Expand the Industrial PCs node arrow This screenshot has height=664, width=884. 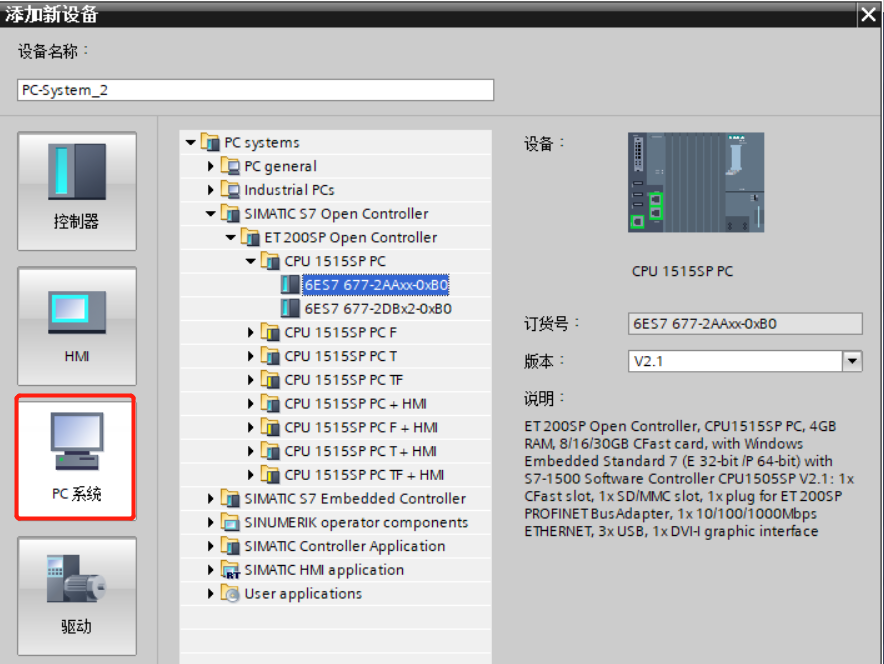click(210, 190)
